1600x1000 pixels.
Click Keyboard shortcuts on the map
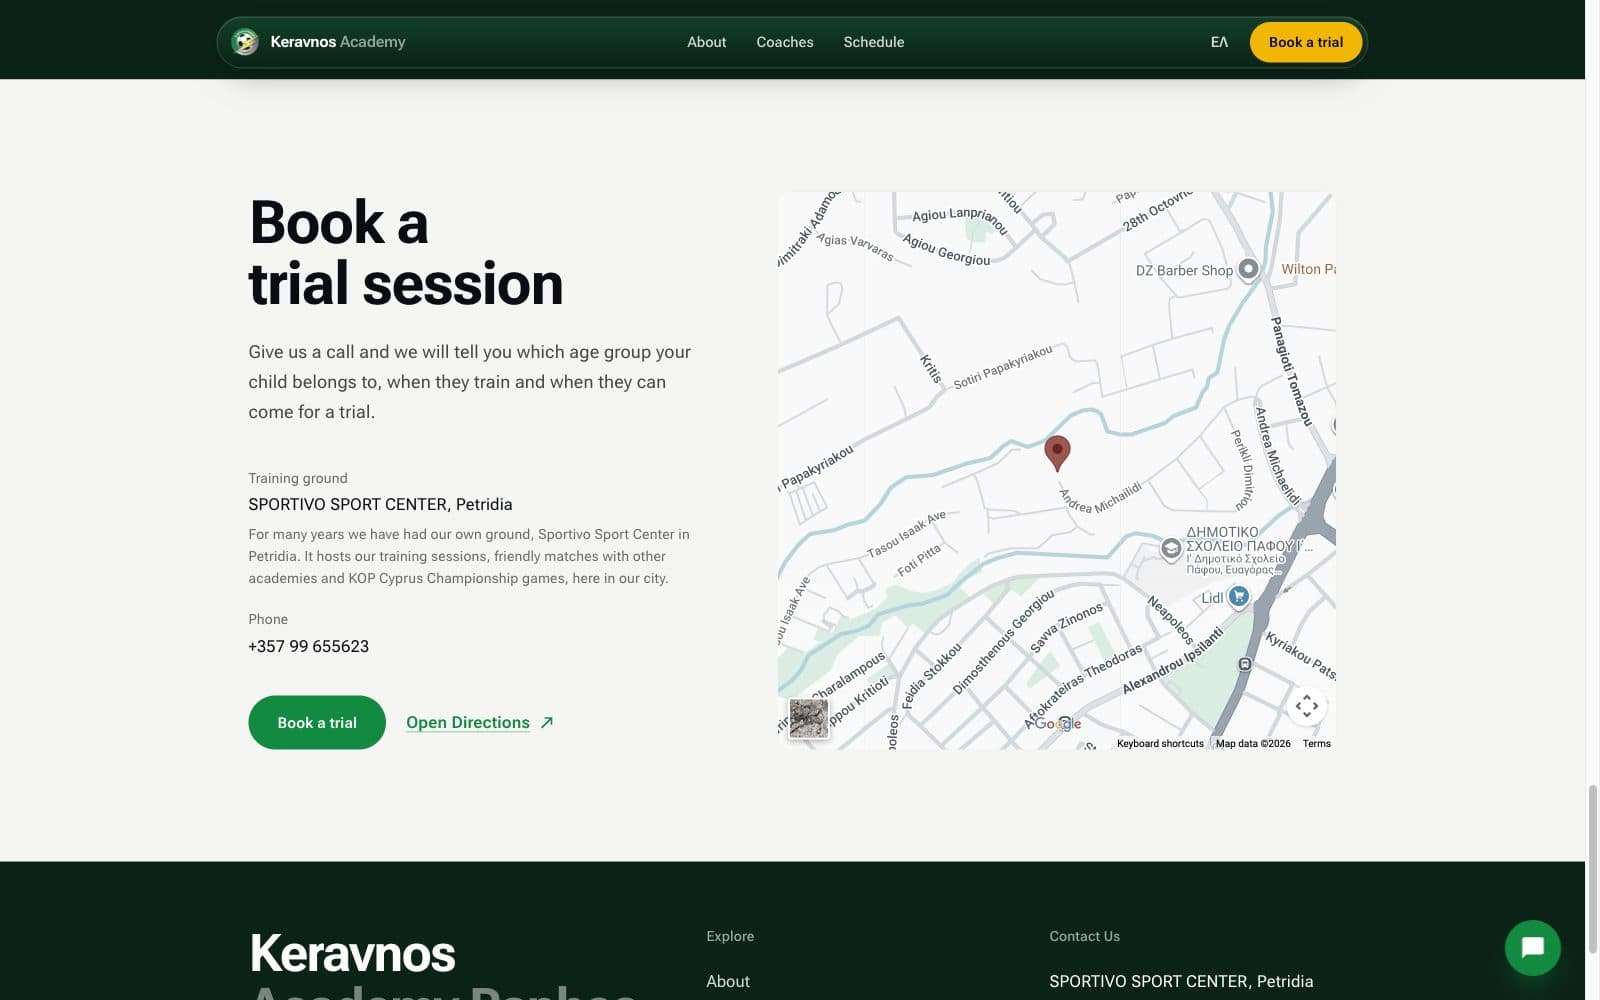click(1160, 743)
